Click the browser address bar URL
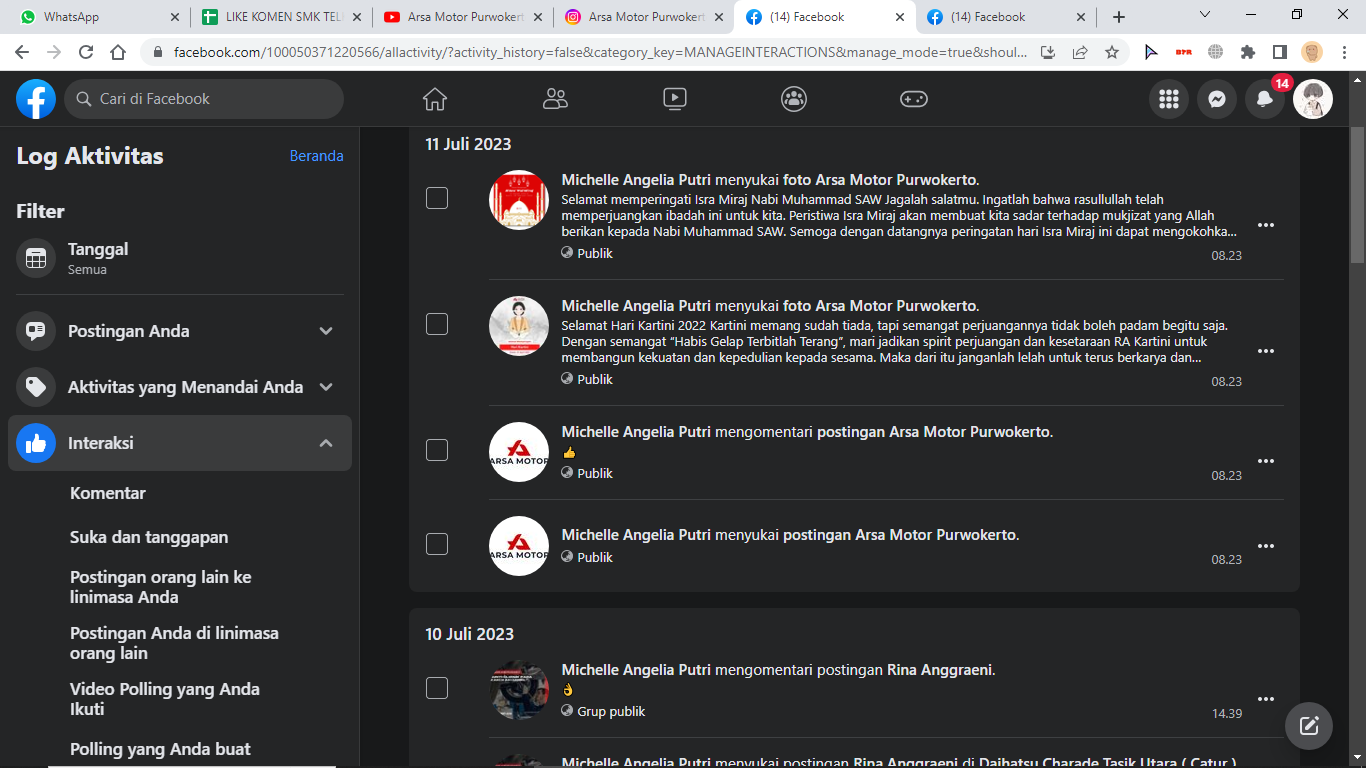 [x=600, y=52]
